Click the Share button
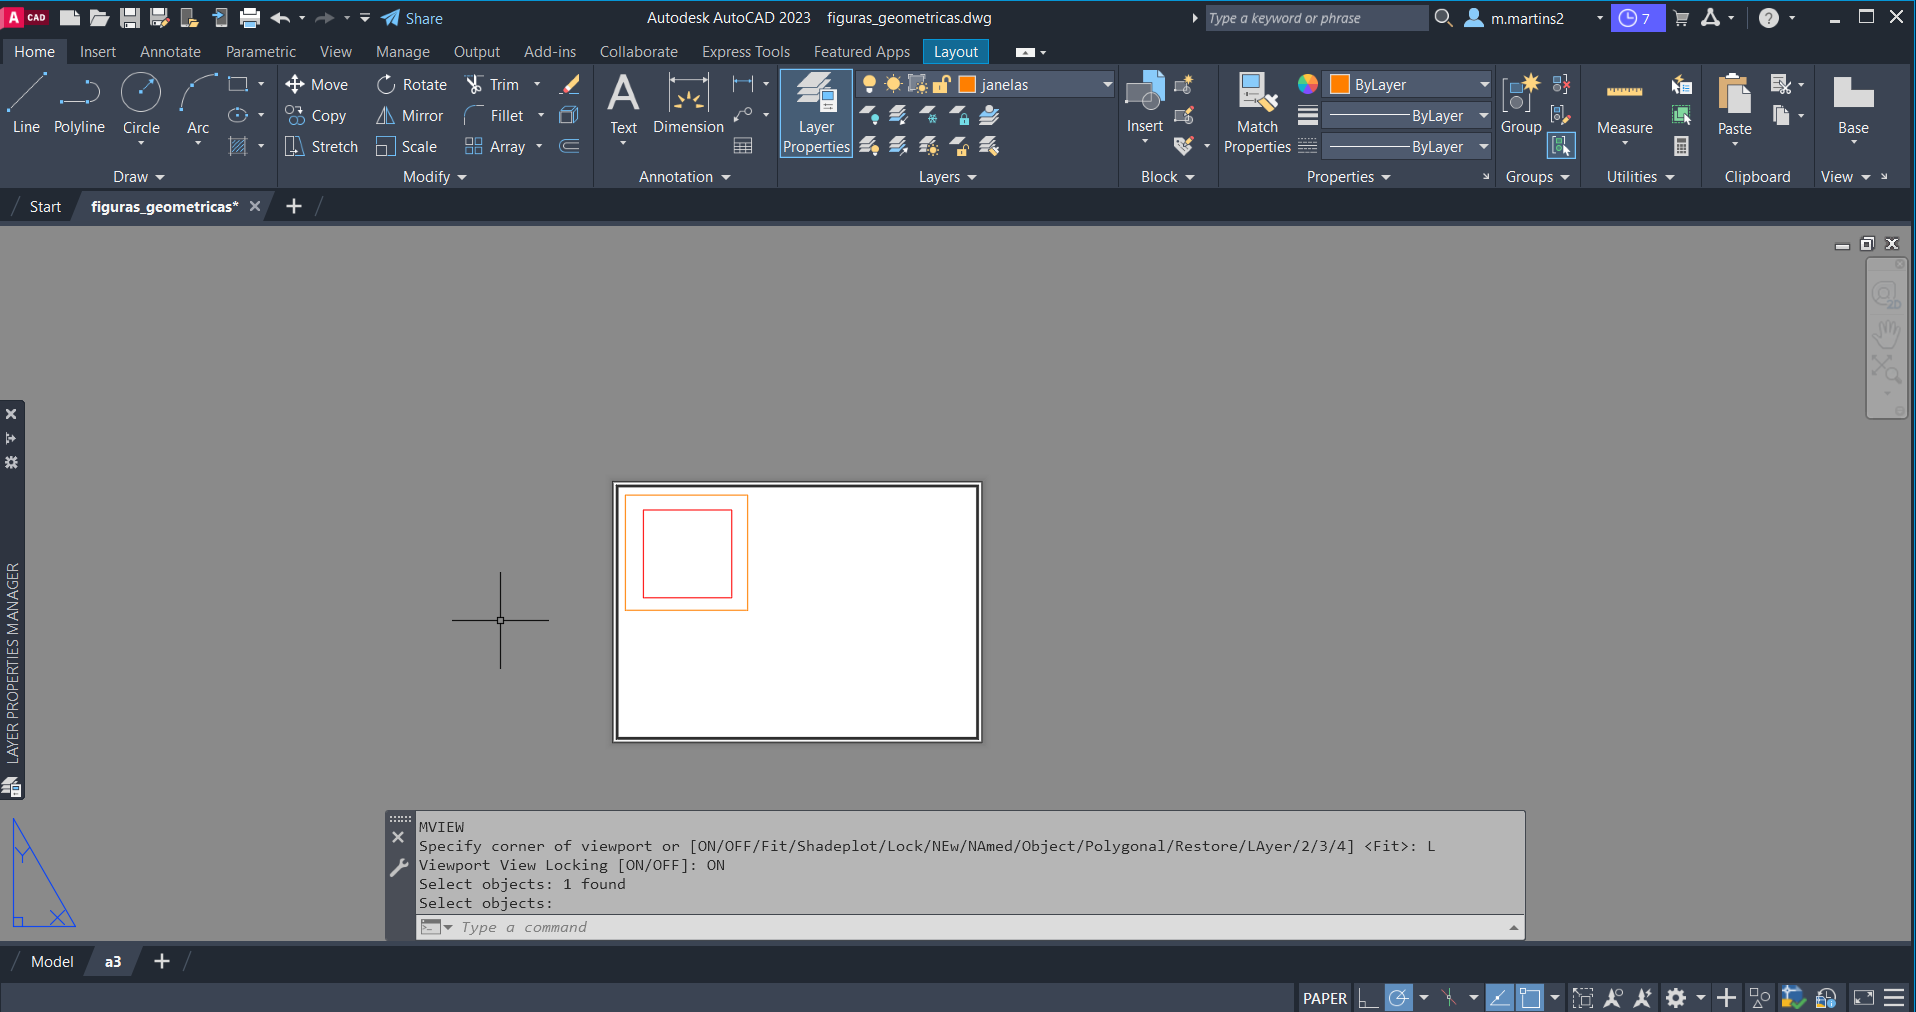The image size is (1916, 1012). tap(412, 18)
